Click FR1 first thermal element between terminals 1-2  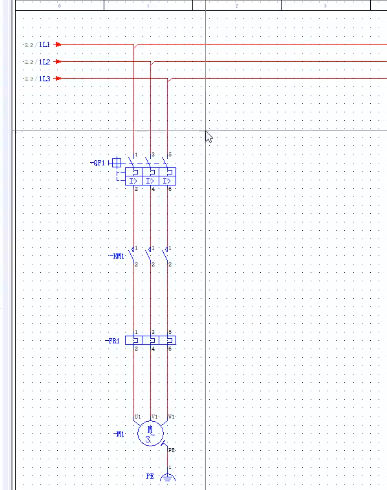coord(134,340)
